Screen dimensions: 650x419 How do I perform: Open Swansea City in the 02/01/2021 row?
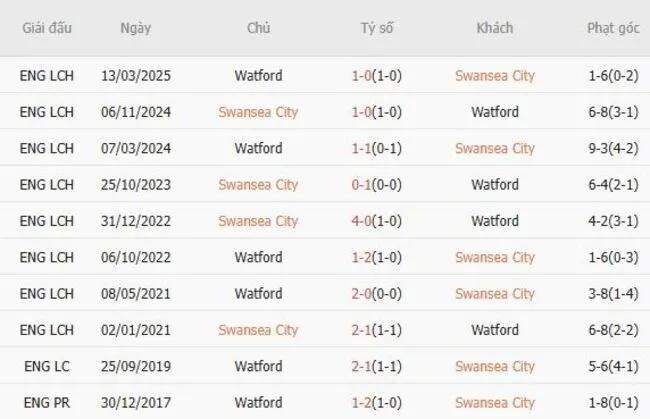tap(258, 330)
